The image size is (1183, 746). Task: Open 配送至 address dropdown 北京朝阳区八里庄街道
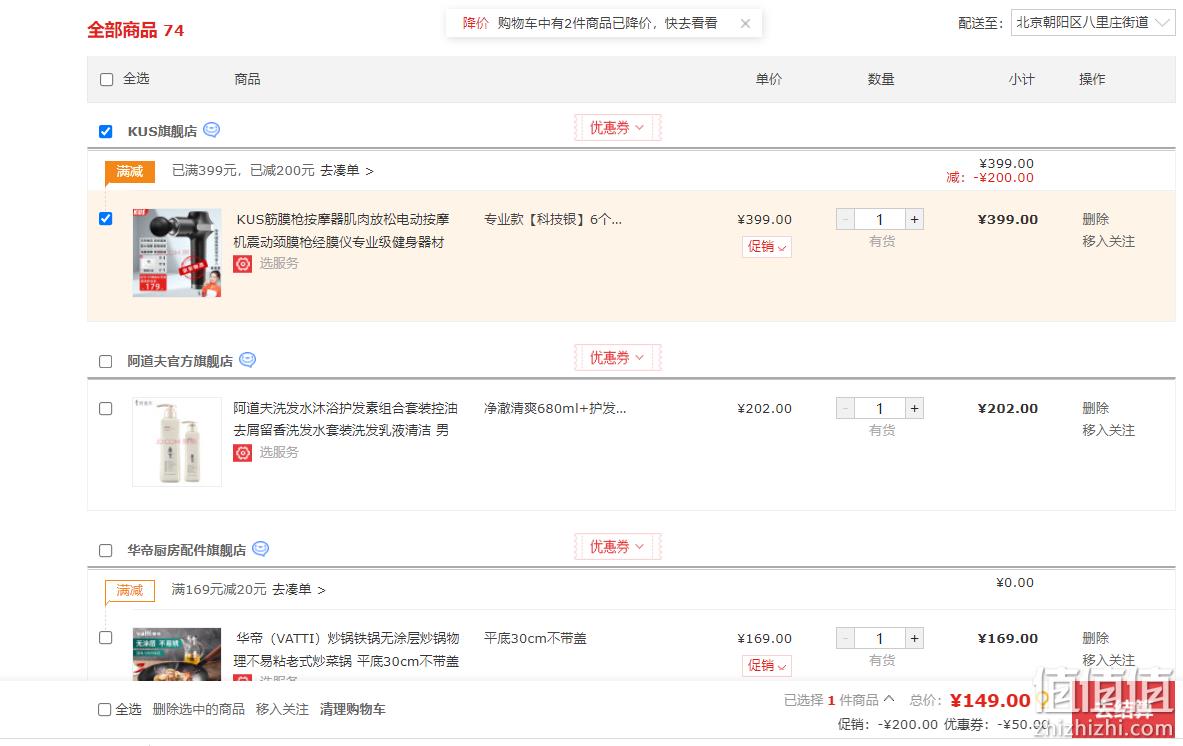click(x=1092, y=23)
